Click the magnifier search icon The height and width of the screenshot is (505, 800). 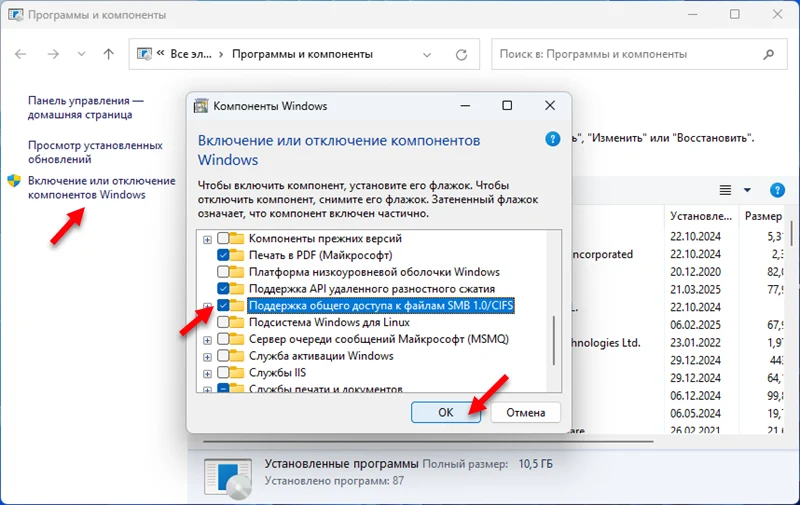coord(769,54)
